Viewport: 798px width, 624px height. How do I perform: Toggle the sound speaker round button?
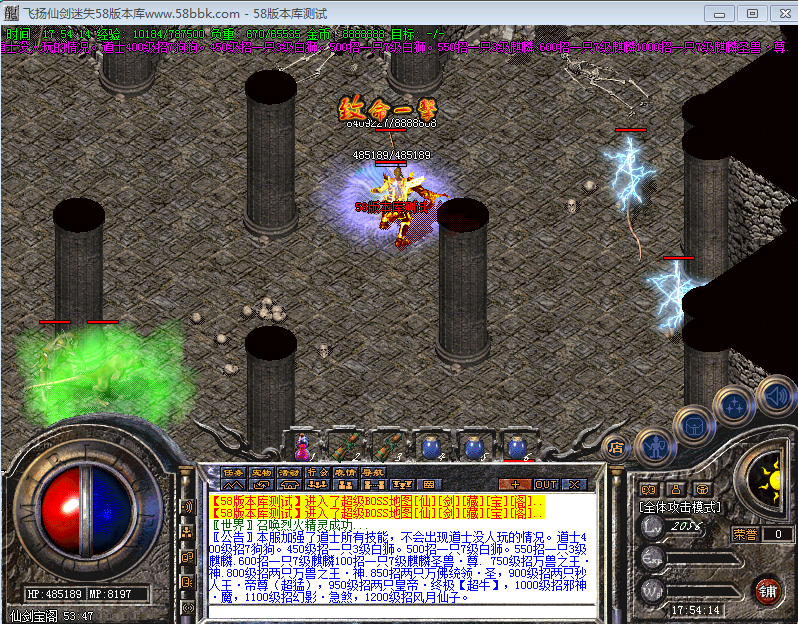pos(776,395)
